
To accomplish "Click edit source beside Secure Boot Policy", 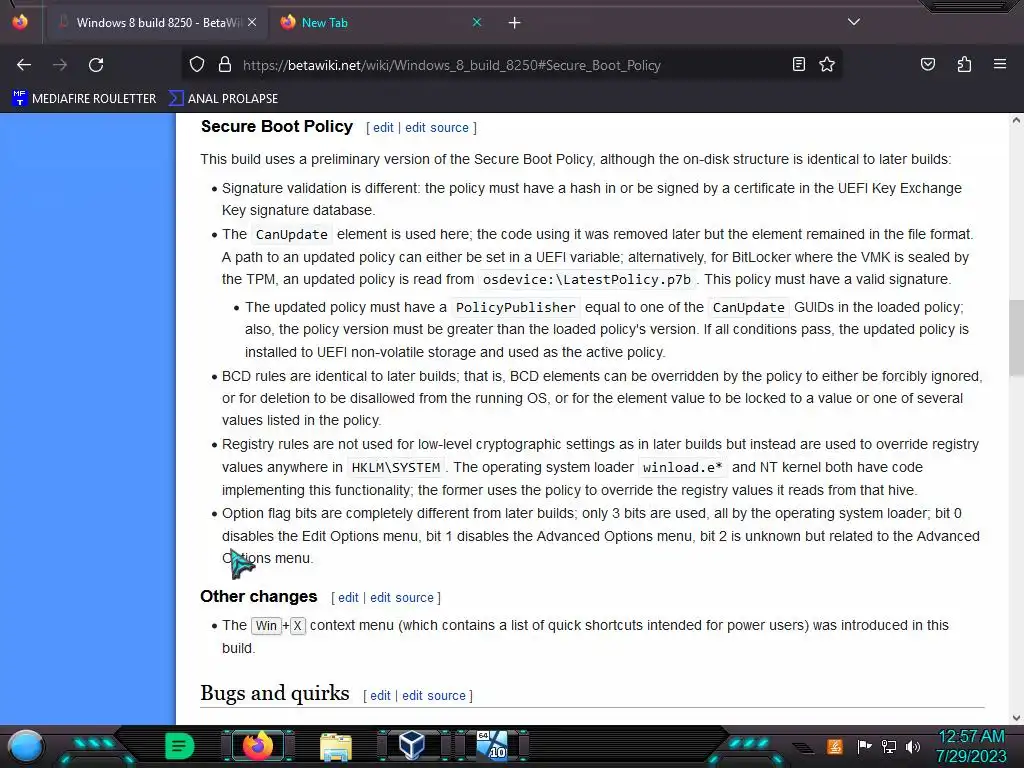I will 436,128.
